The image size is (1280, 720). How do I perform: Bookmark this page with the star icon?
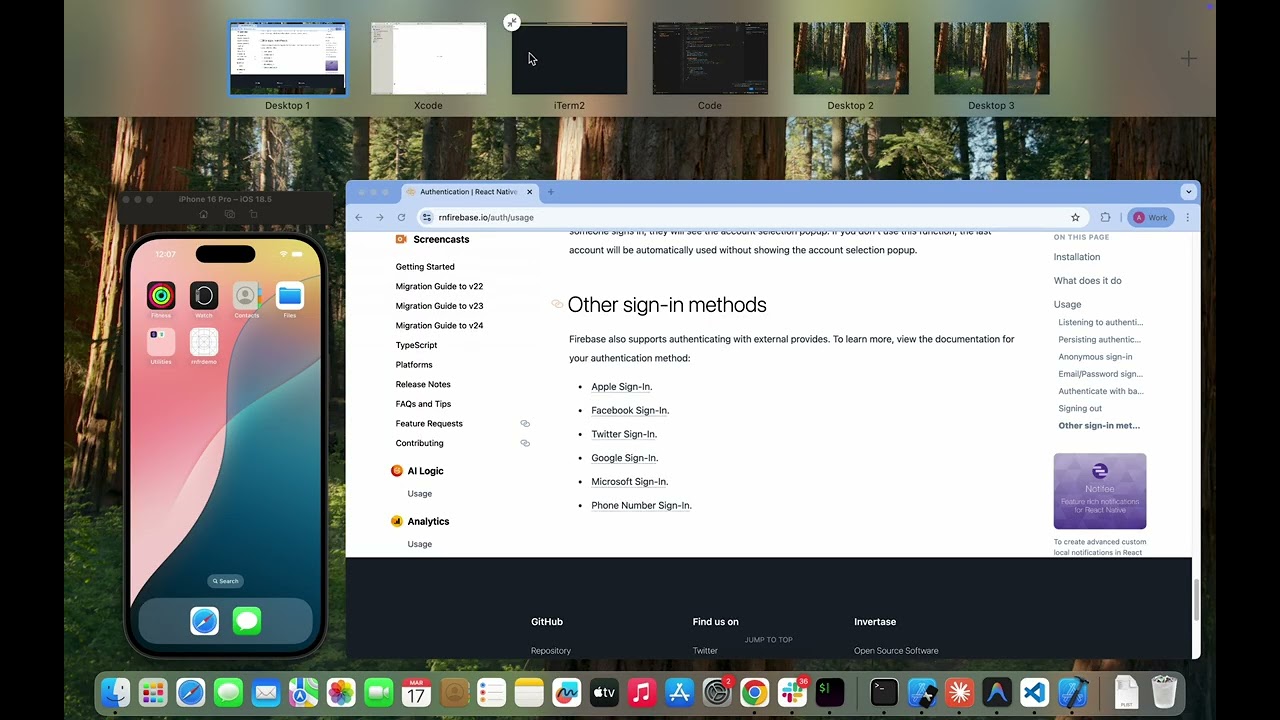[1076, 217]
